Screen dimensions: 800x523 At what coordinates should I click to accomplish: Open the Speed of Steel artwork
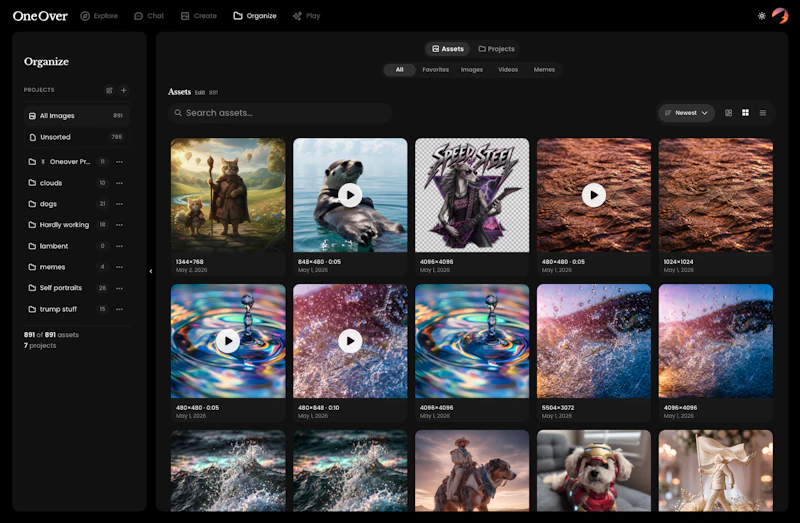(472, 195)
